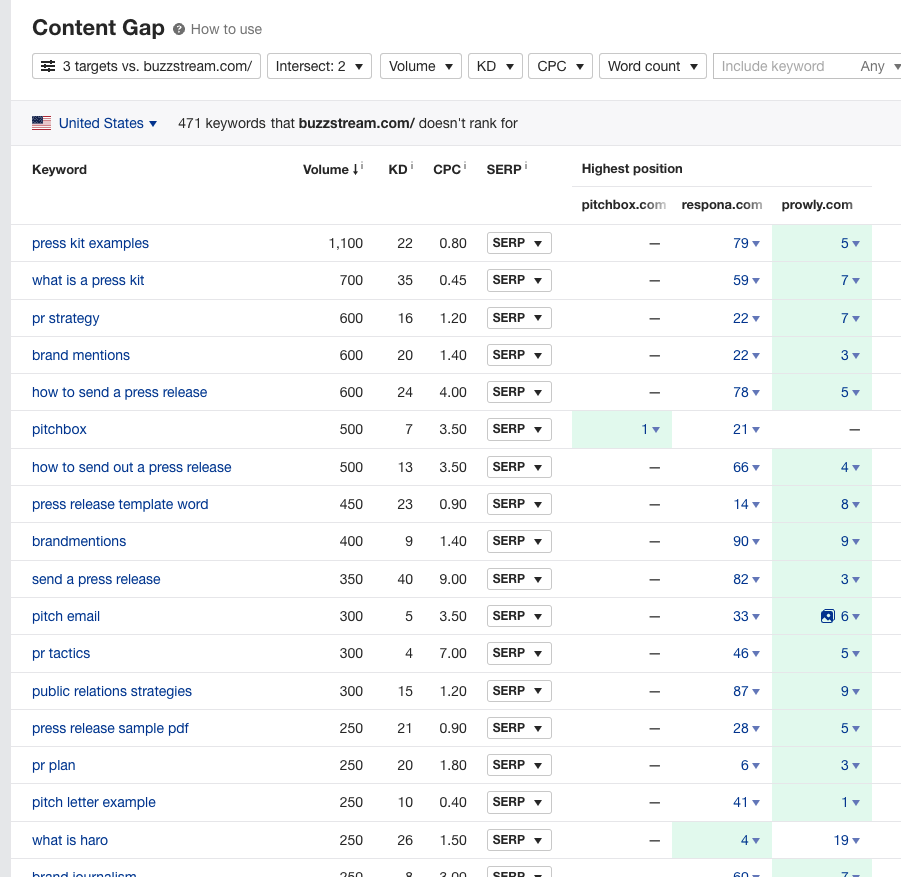Open the CPC filter dropdown
901x877 pixels.
pos(560,66)
